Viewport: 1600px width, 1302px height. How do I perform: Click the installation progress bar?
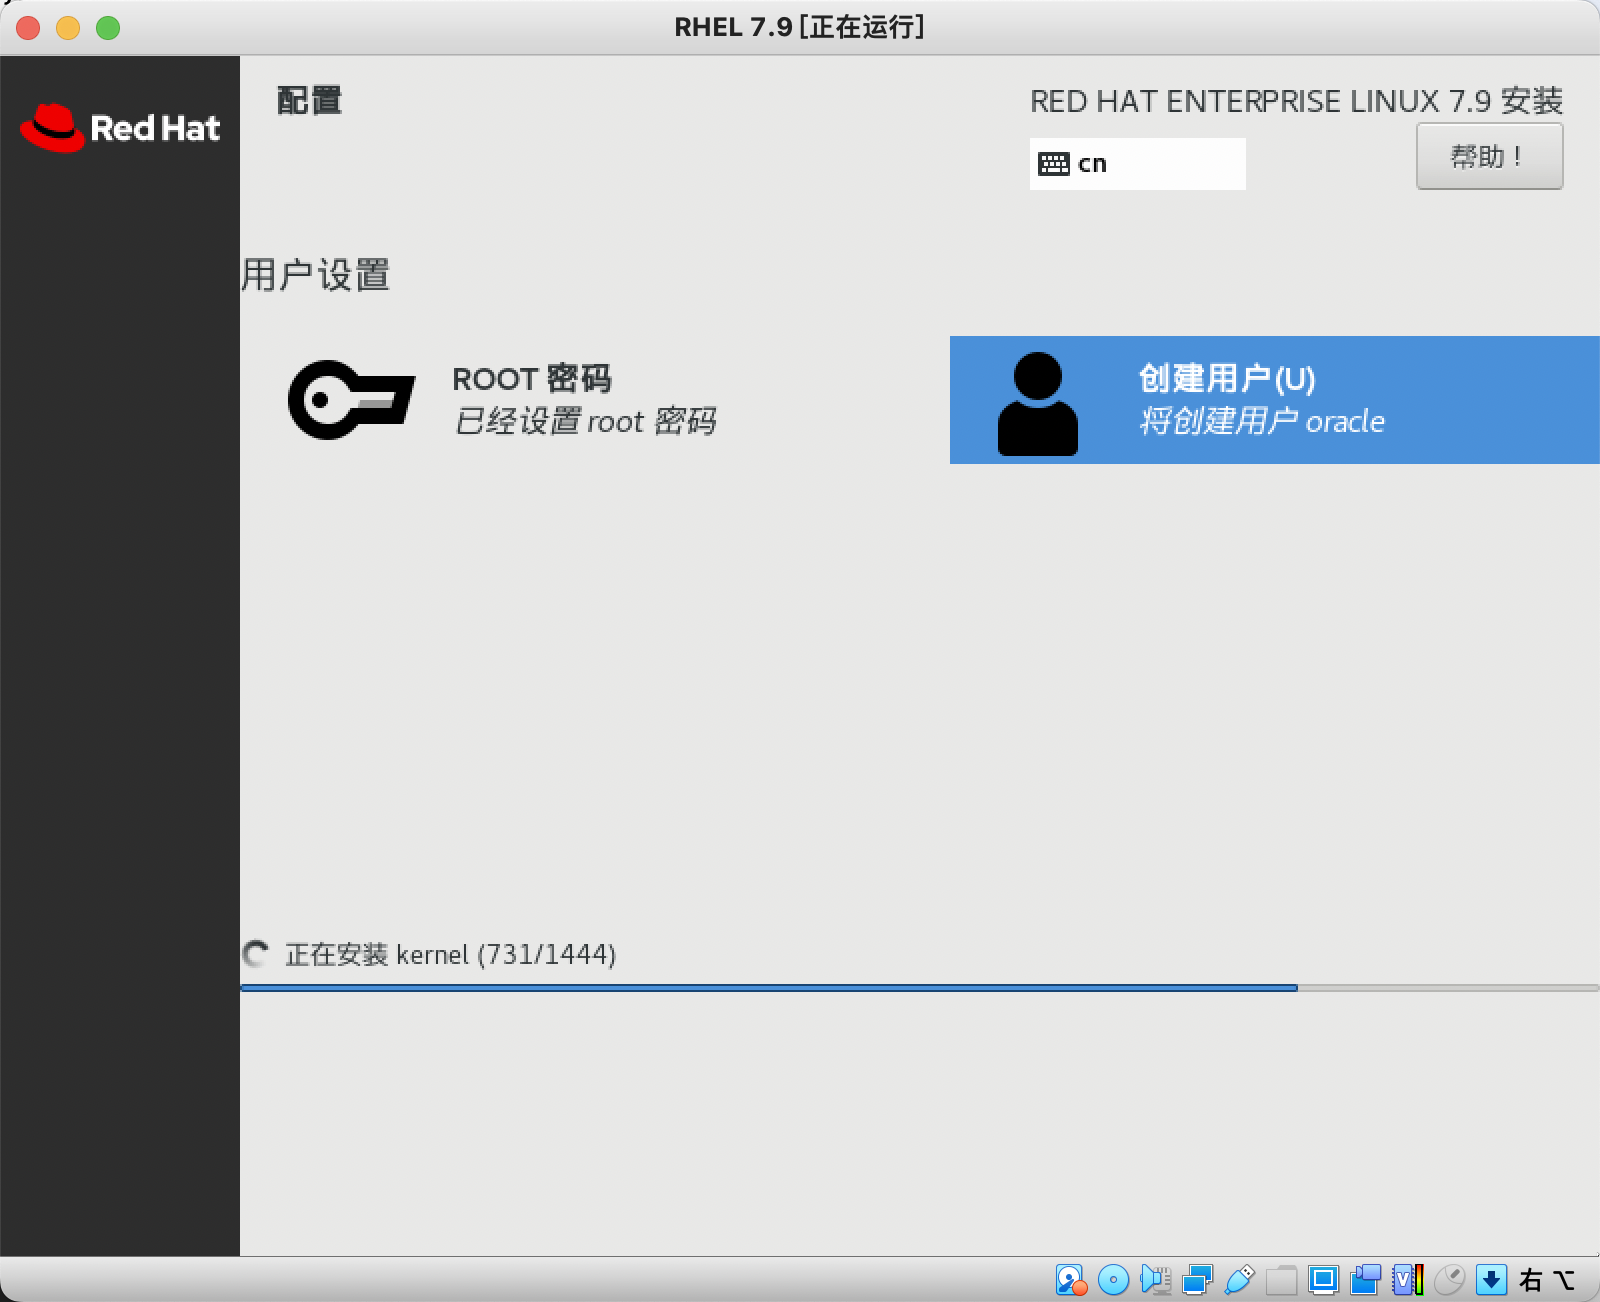[920, 988]
